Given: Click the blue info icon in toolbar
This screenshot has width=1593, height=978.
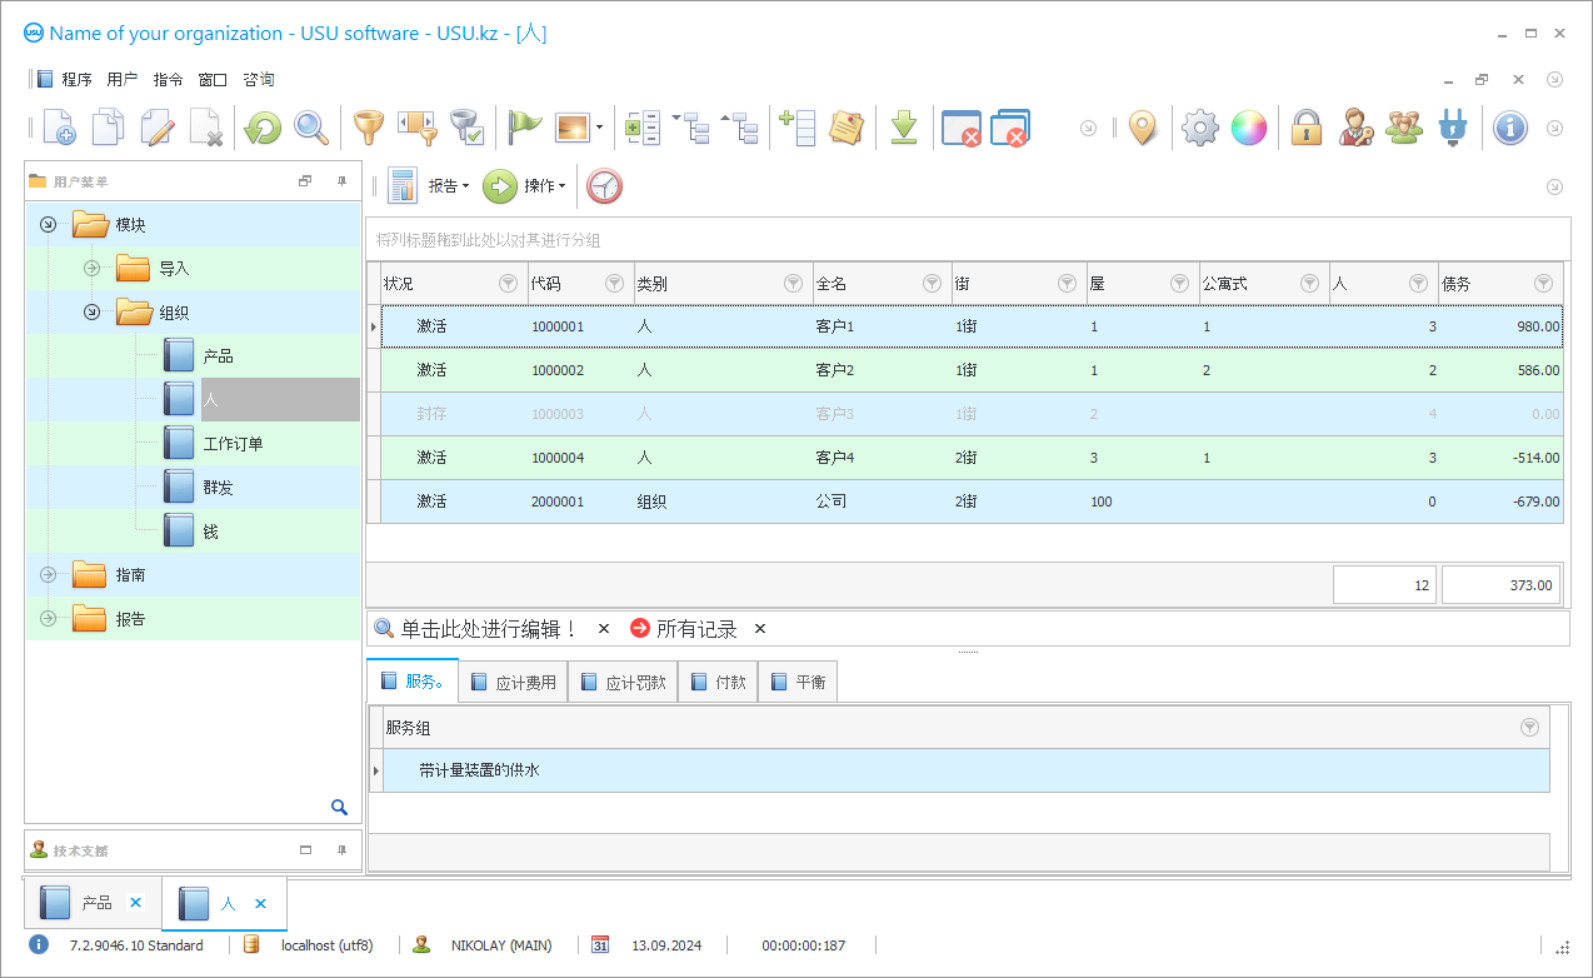Looking at the screenshot, I should (x=1510, y=128).
